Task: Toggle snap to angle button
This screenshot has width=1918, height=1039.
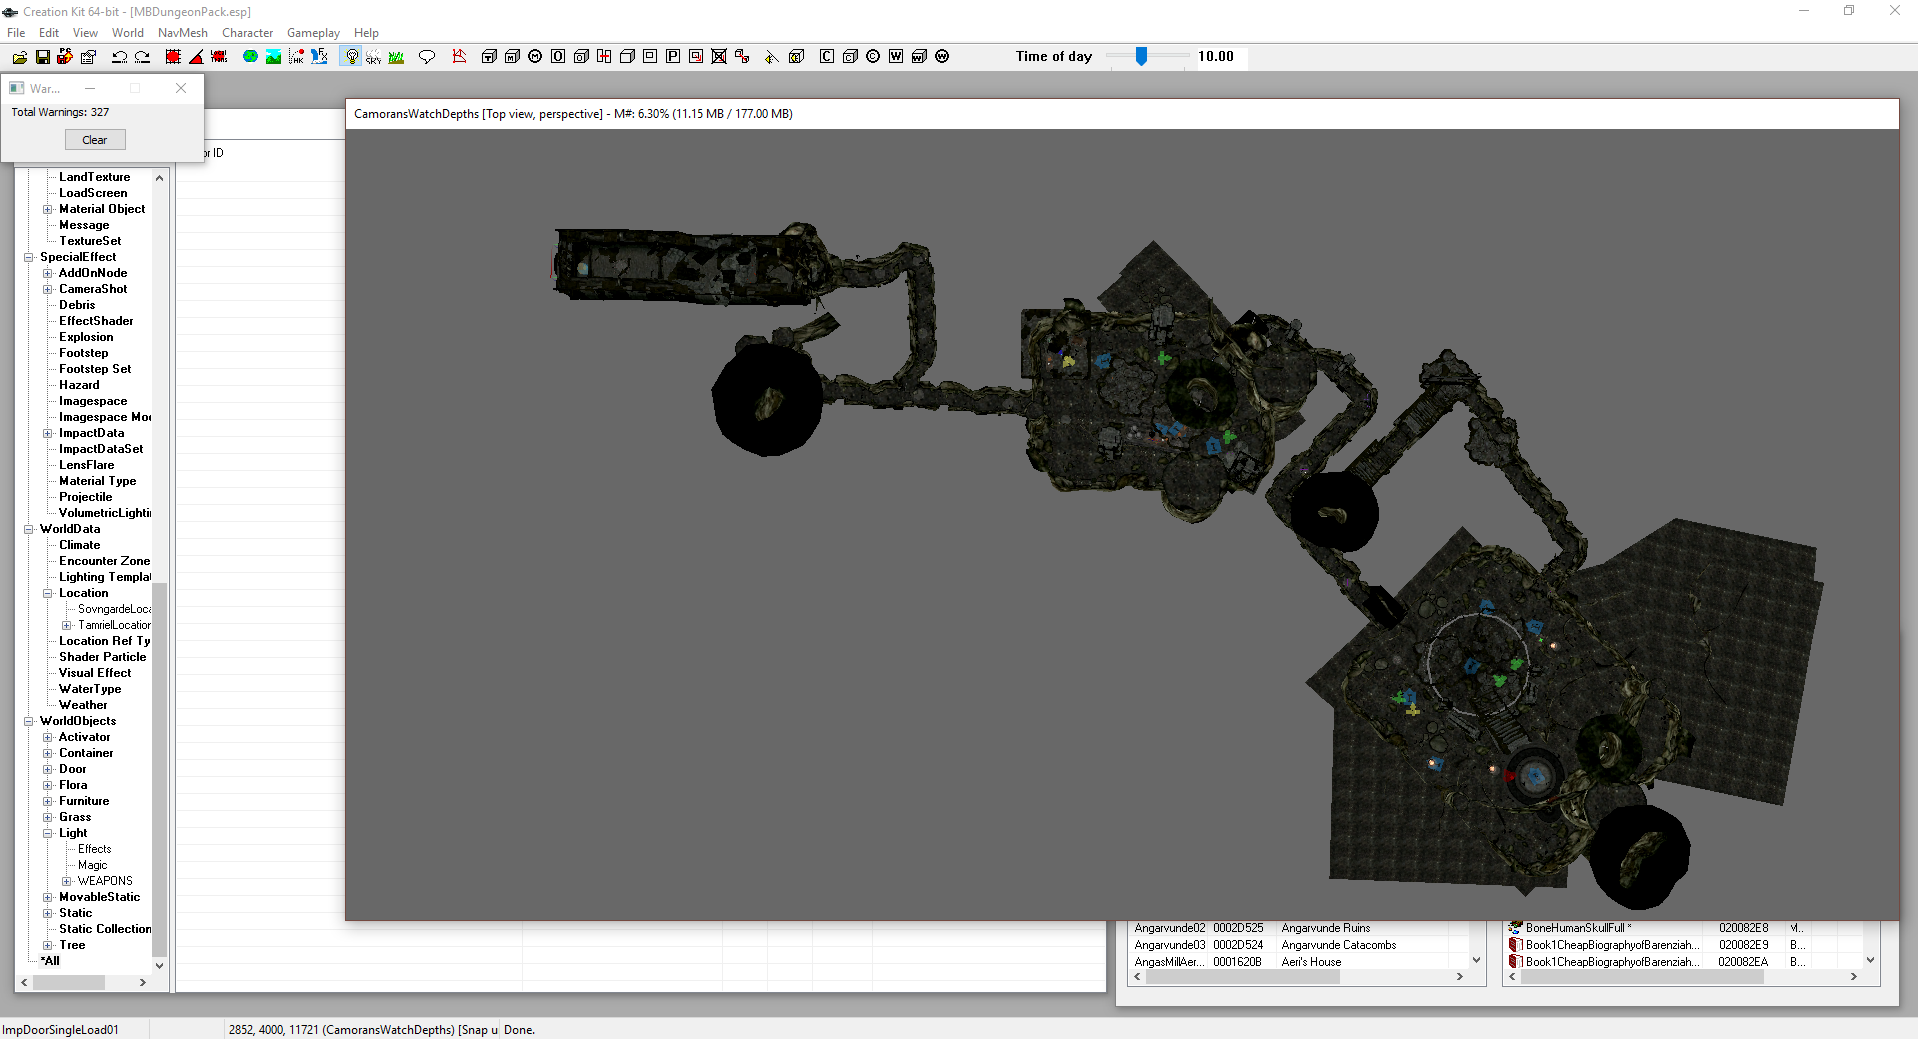Action: tap(196, 57)
